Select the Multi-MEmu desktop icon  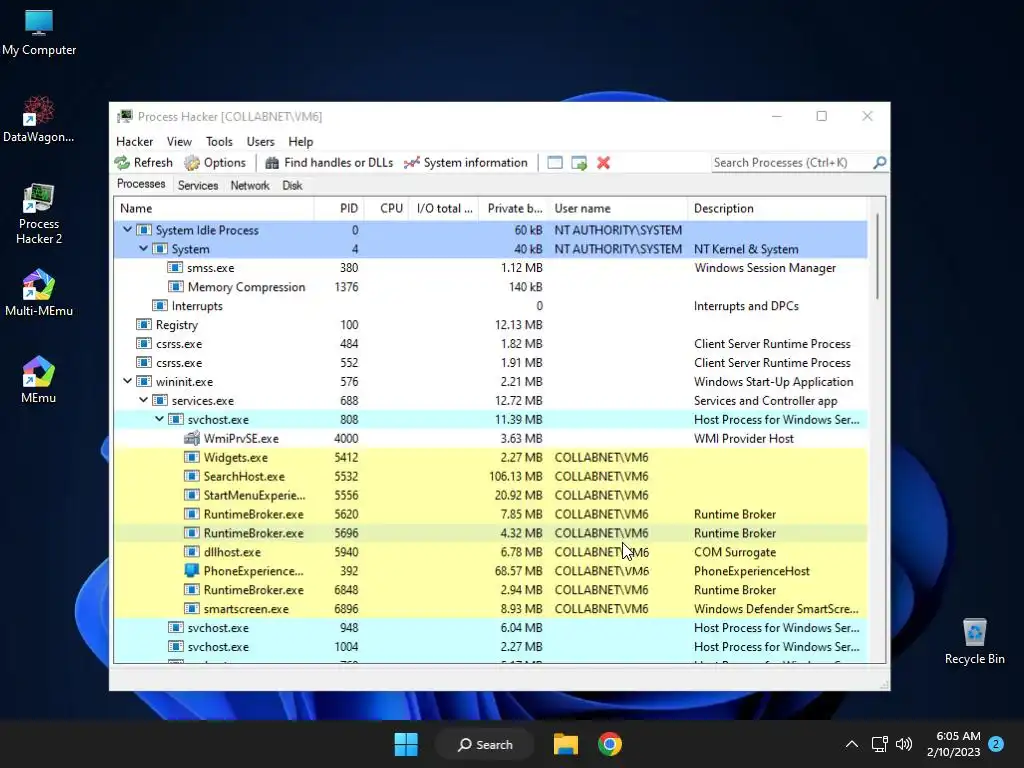click(x=39, y=293)
